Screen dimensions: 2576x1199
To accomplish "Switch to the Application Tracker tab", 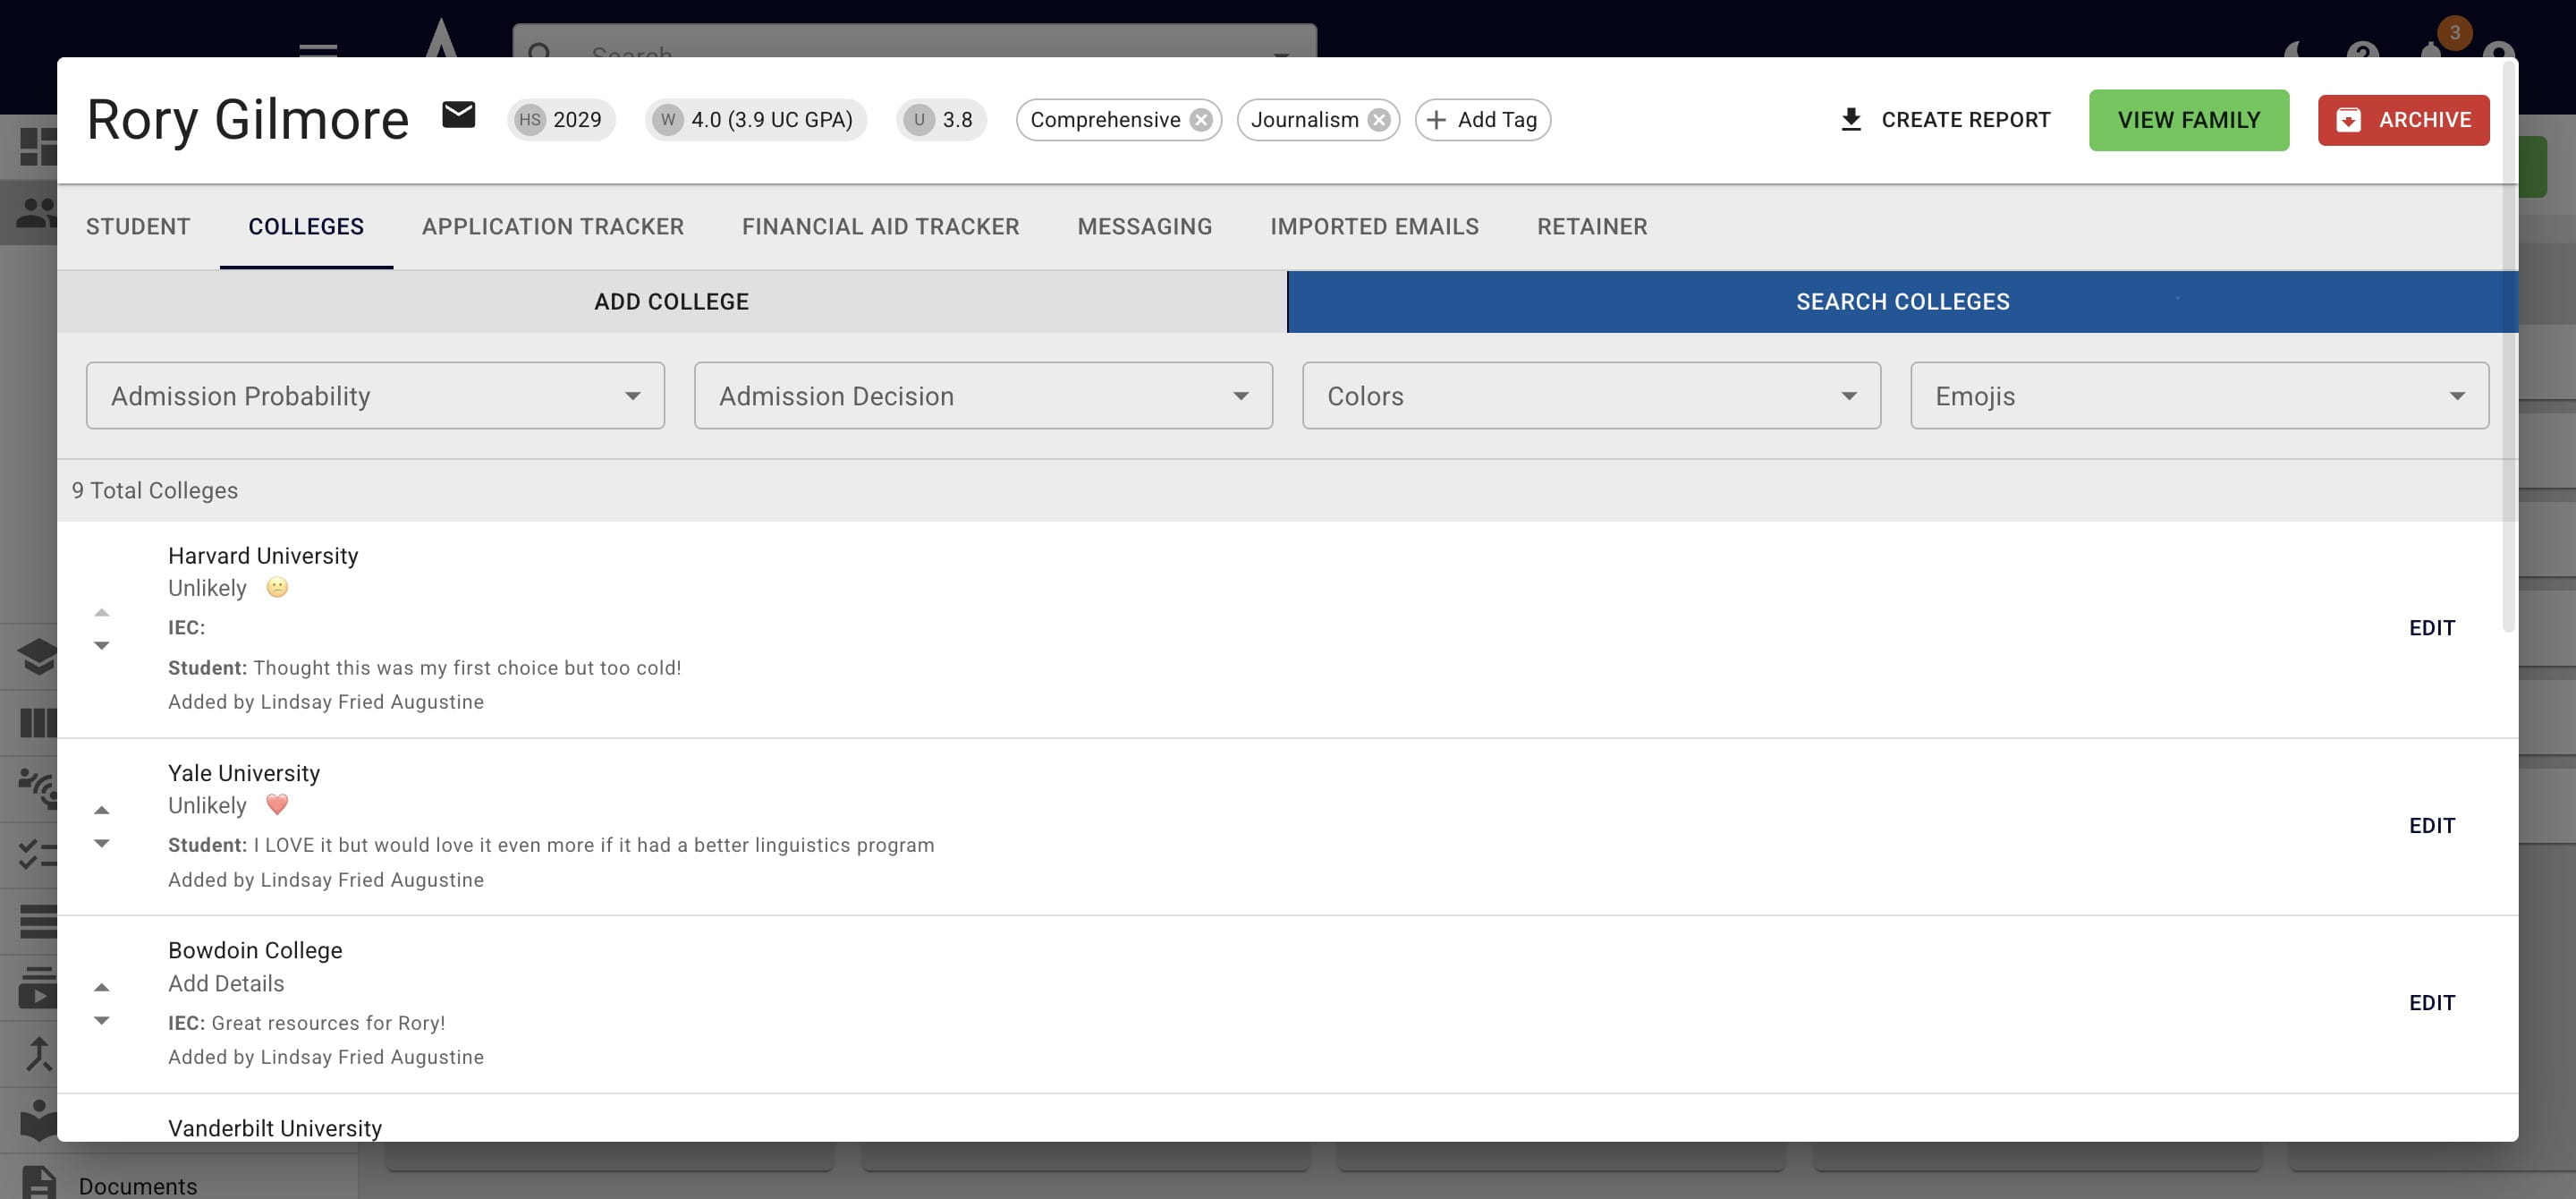I will point(553,227).
